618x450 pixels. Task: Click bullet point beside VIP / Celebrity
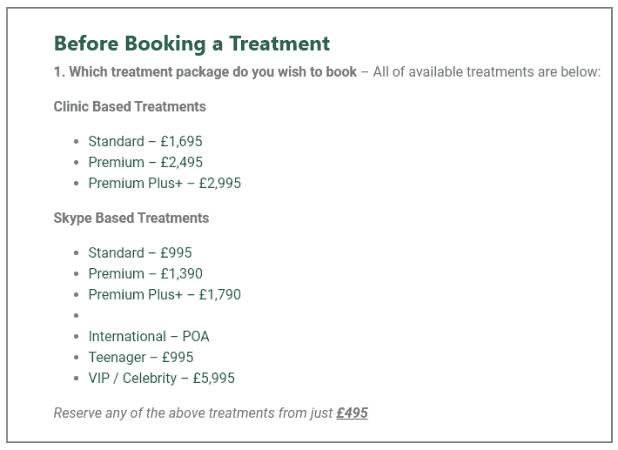point(76,378)
